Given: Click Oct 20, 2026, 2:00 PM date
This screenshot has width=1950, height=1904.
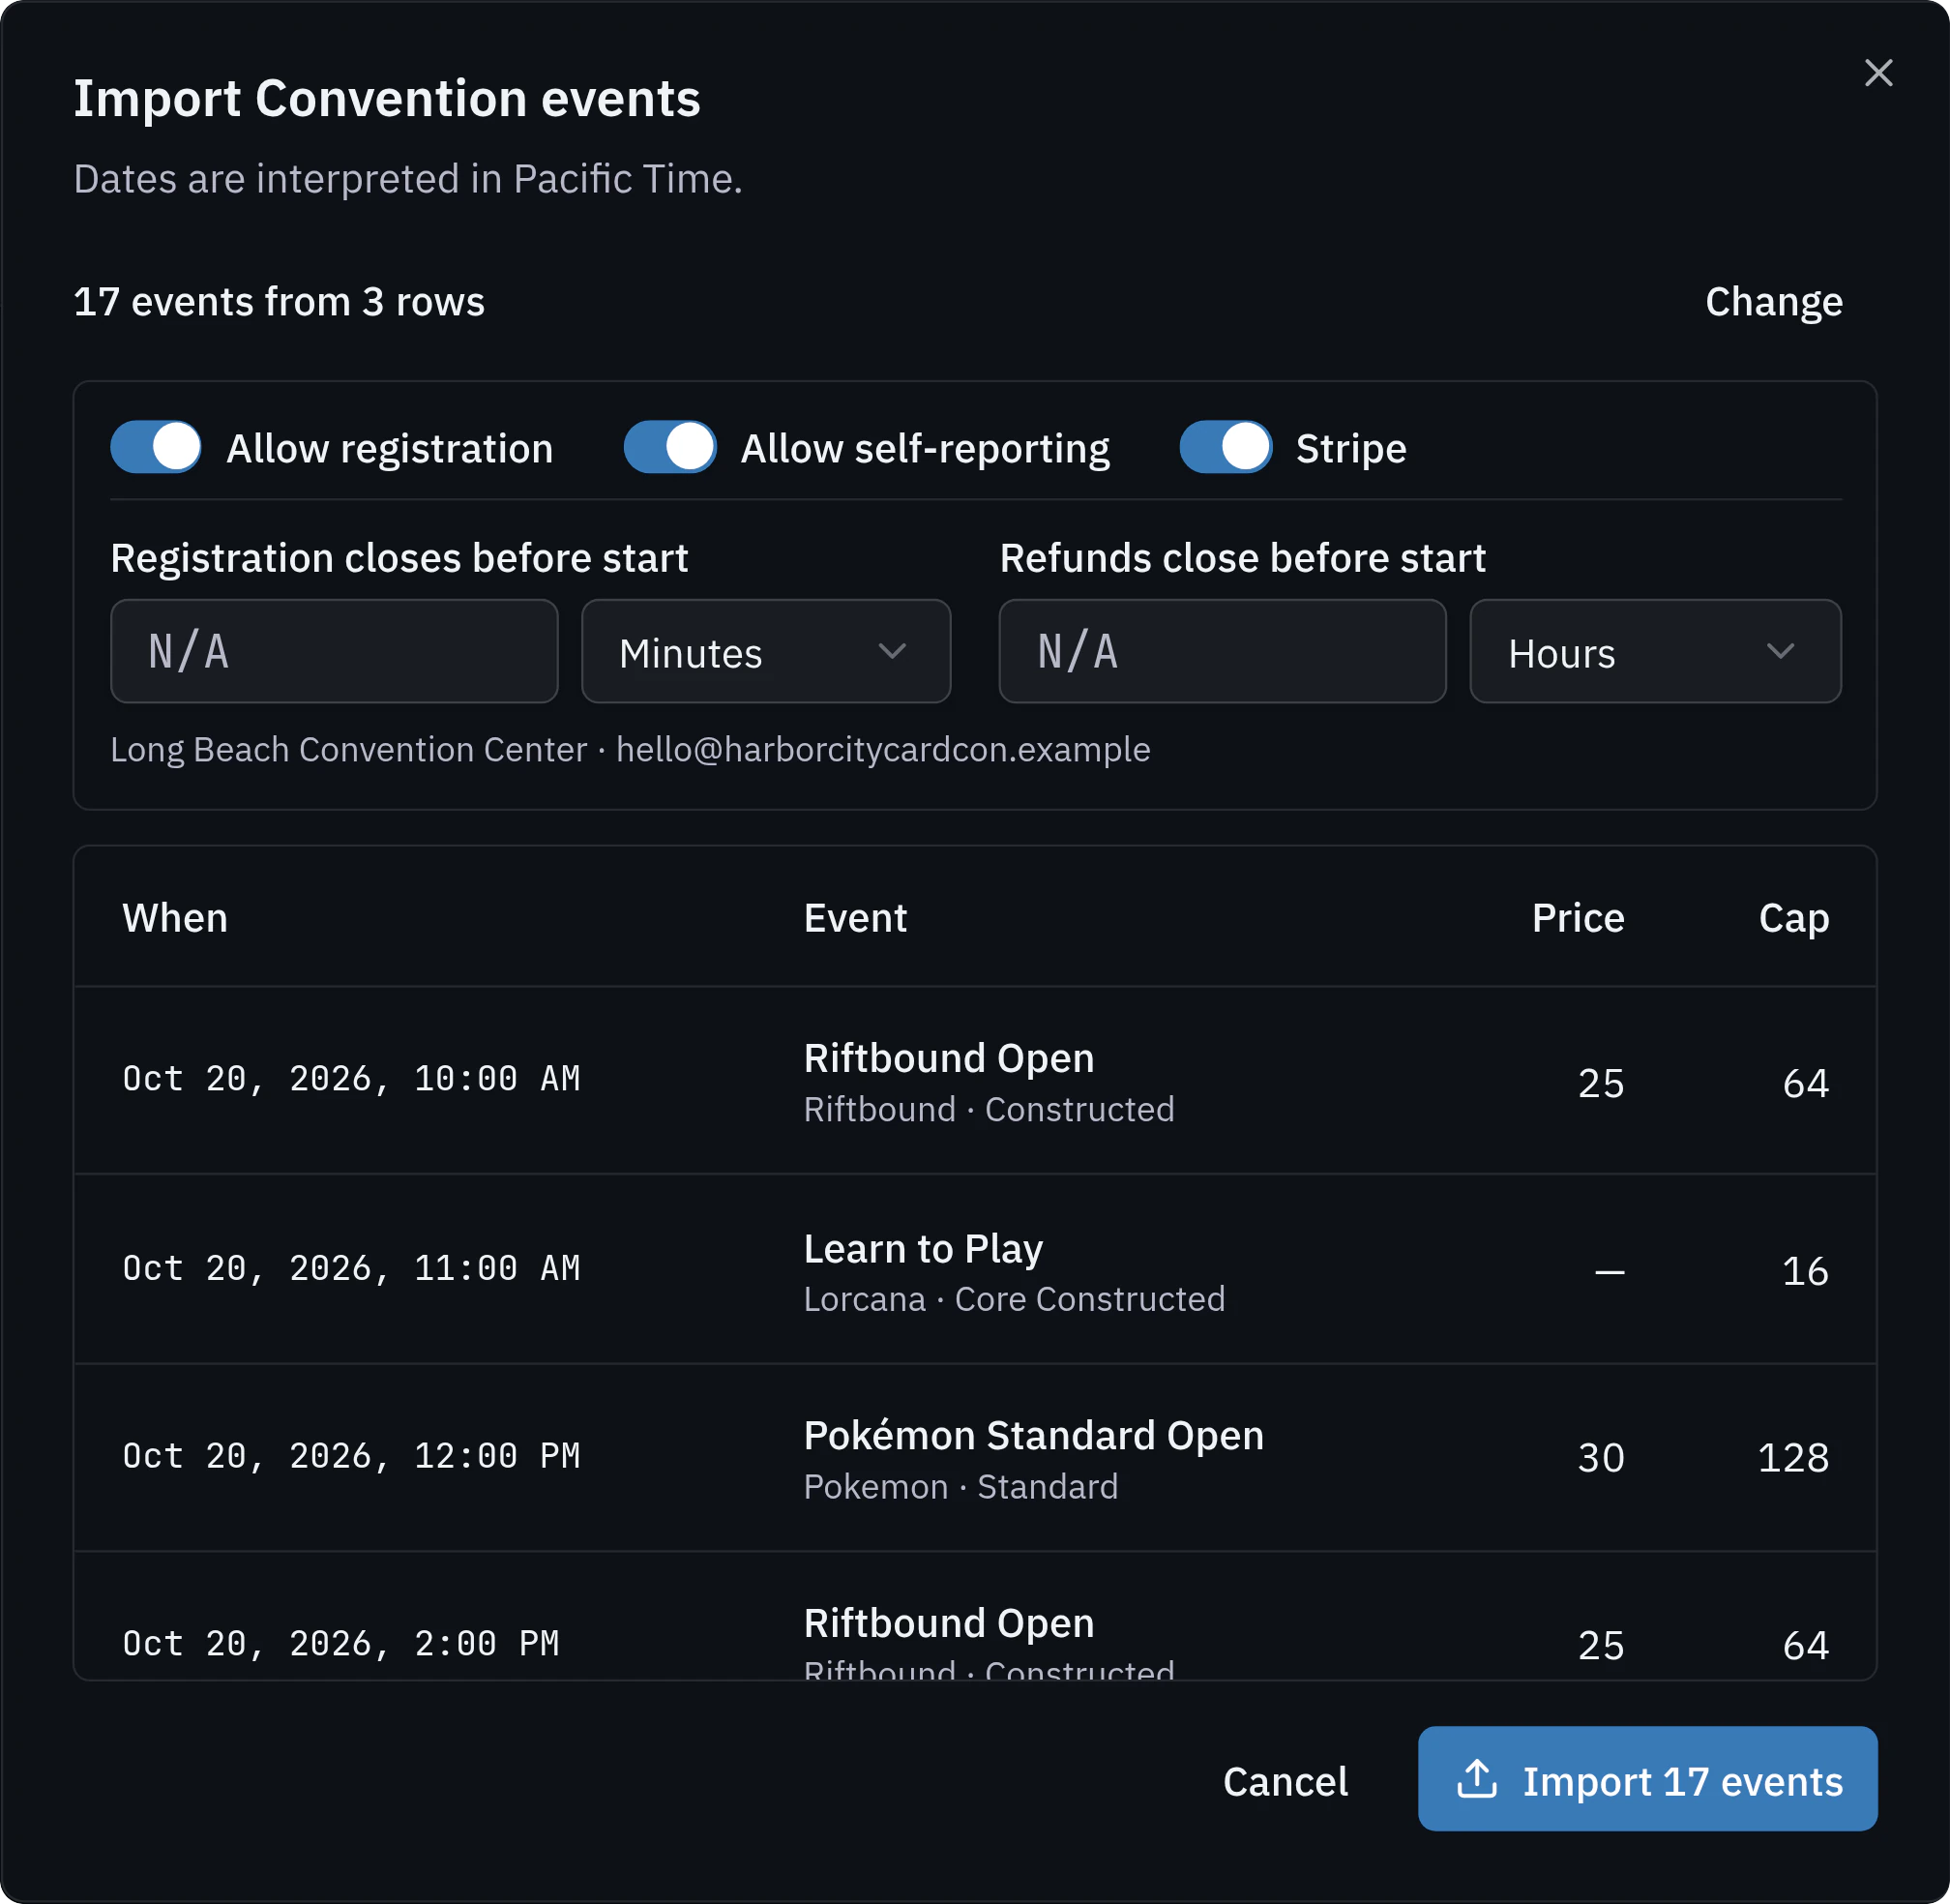Looking at the screenshot, I should (x=341, y=1644).
